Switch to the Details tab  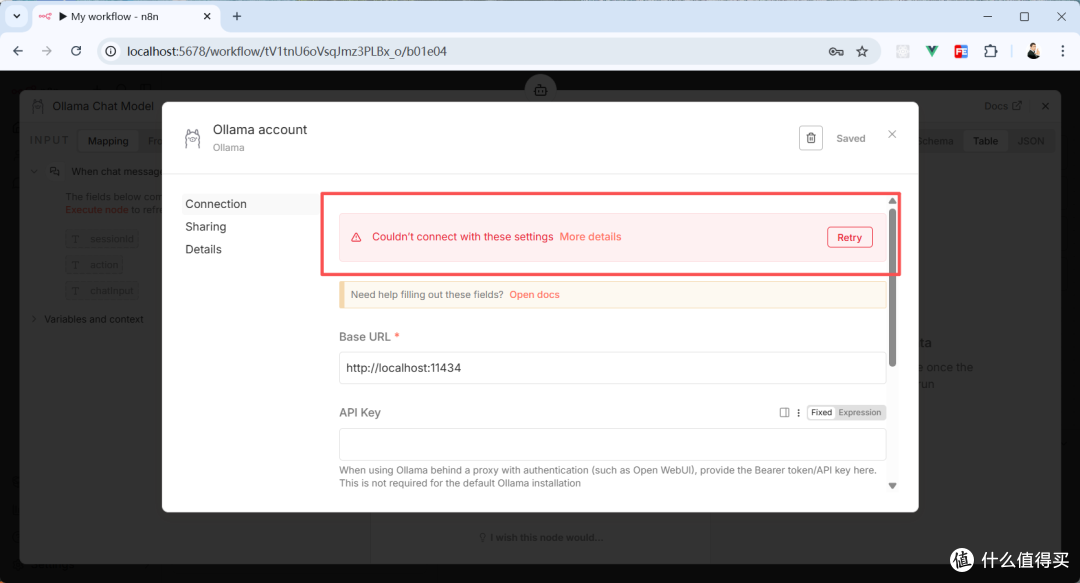coord(203,249)
